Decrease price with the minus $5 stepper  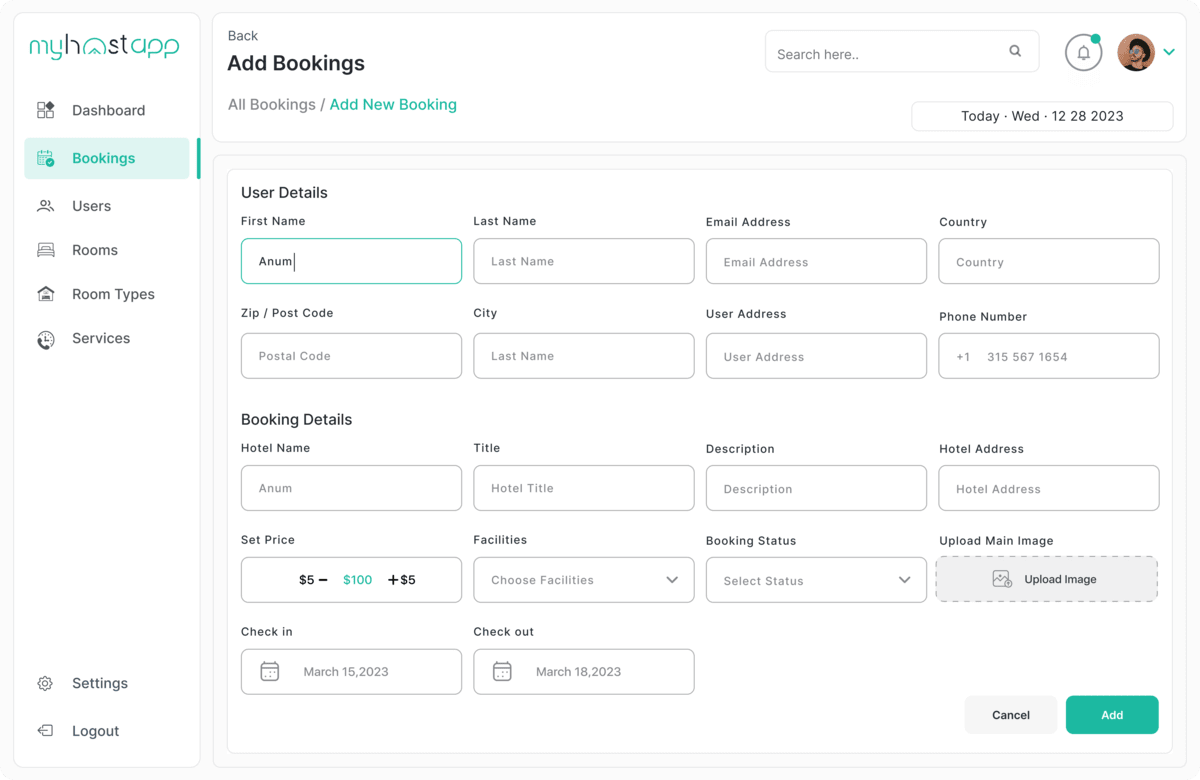tap(313, 580)
